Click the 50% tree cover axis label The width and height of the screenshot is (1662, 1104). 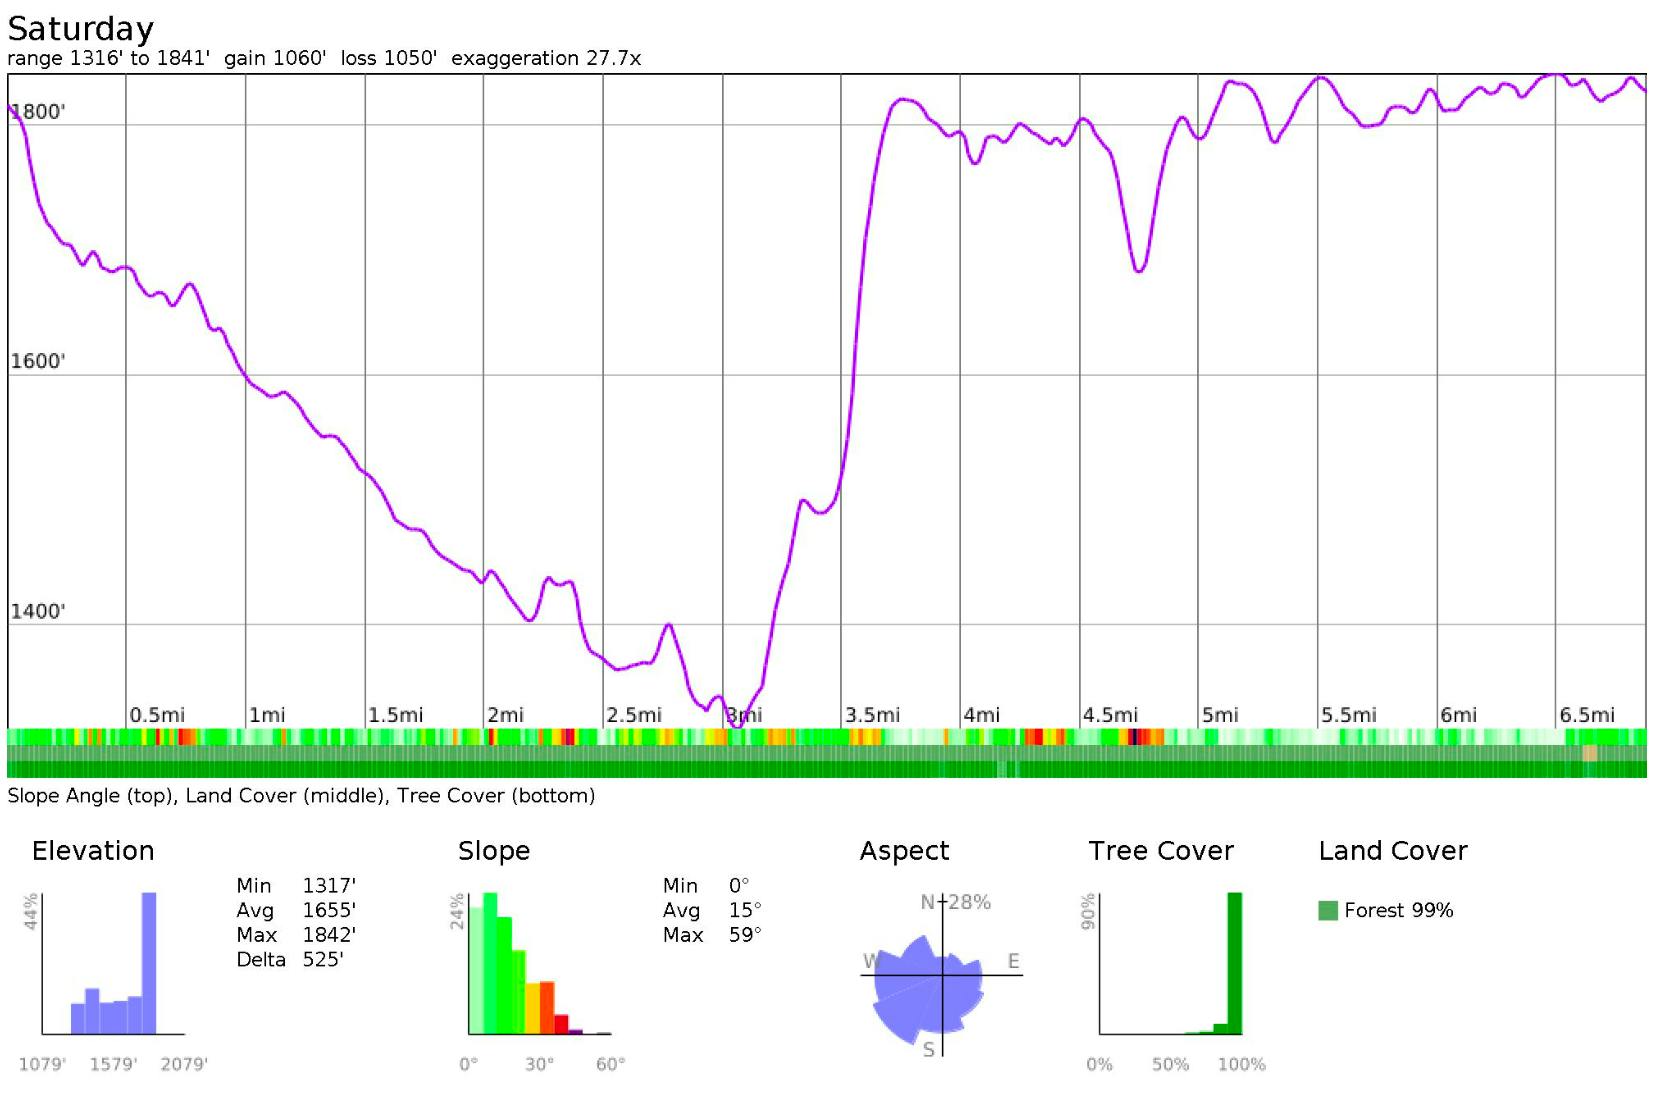(x=1170, y=1064)
